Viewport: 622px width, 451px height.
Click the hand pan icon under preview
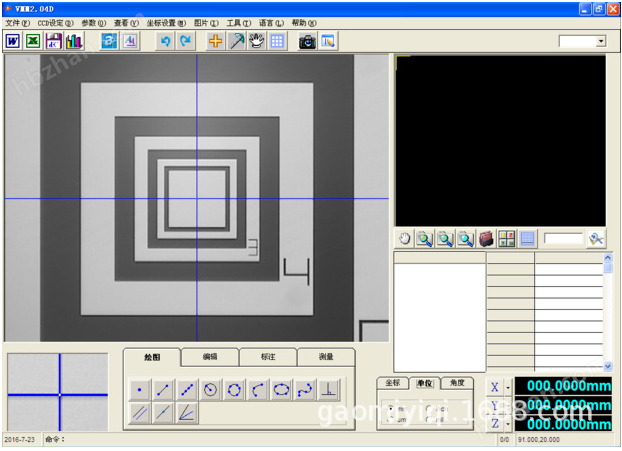[405, 239]
